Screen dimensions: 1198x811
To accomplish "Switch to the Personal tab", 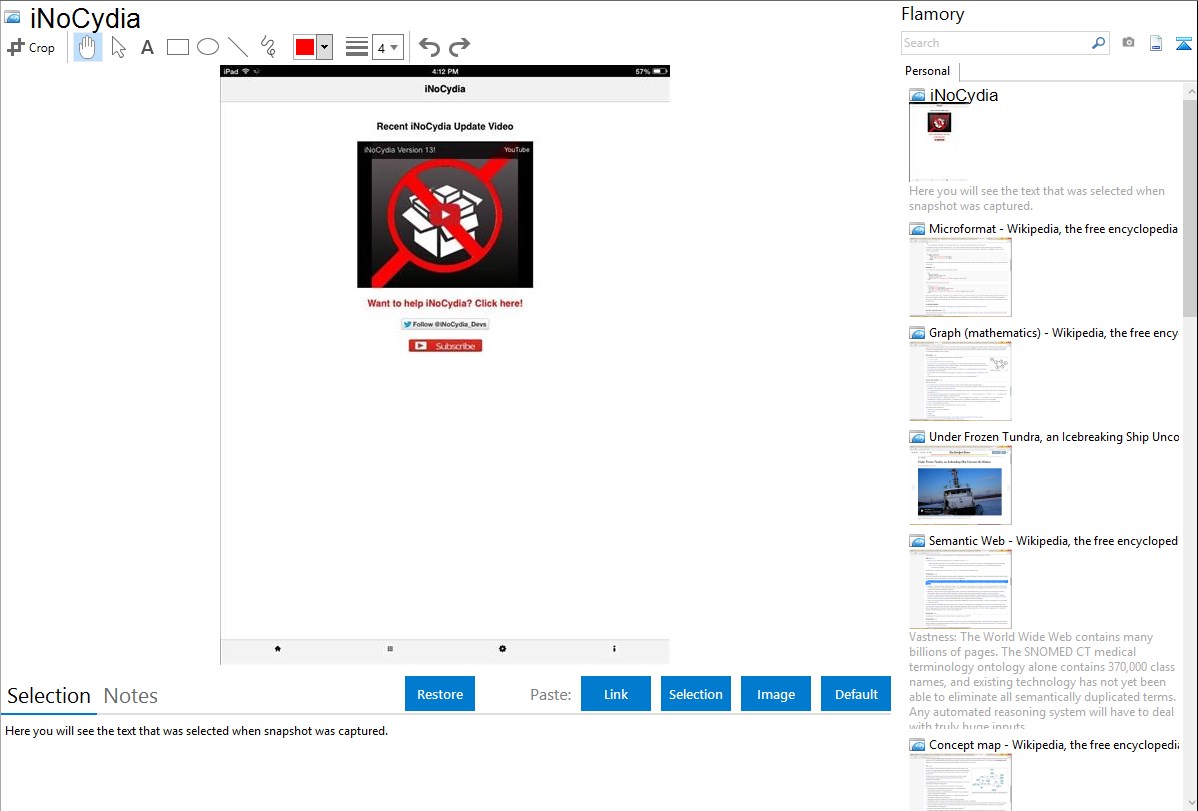I will click(928, 71).
